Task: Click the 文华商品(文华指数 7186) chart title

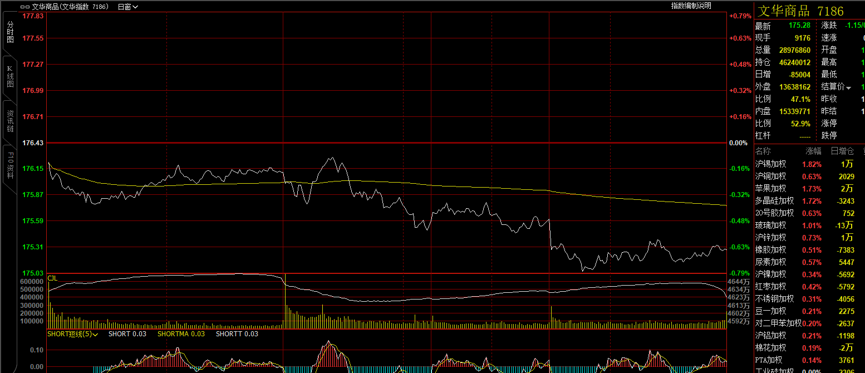Action: pos(71,7)
